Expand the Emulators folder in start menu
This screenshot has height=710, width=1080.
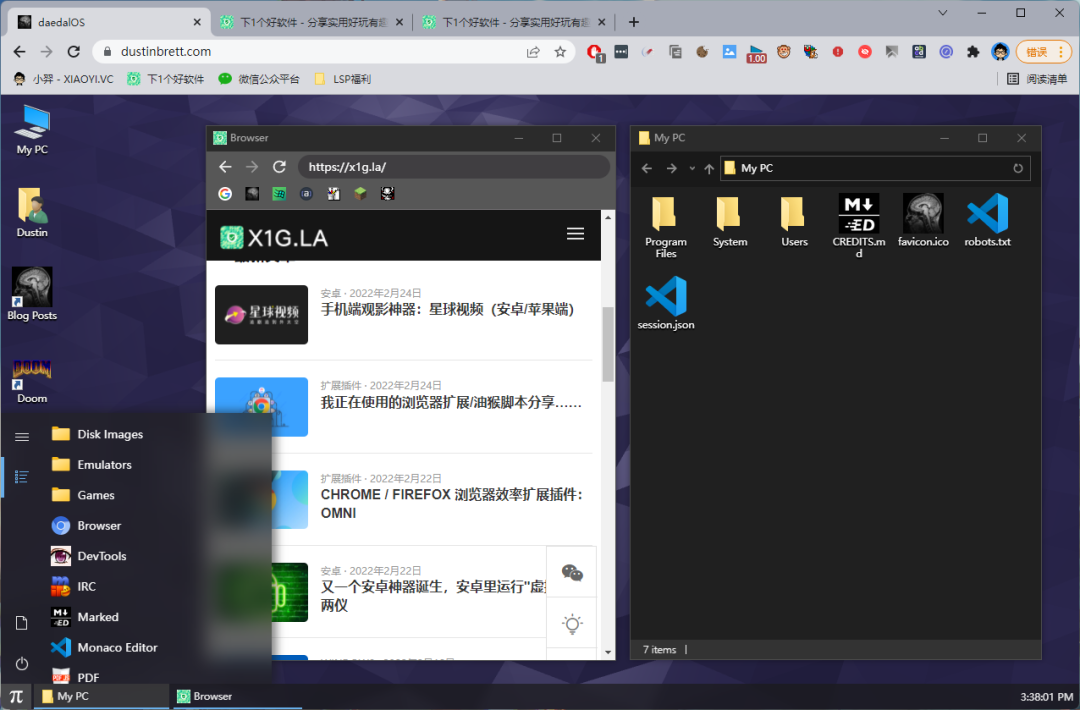click(x=104, y=465)
